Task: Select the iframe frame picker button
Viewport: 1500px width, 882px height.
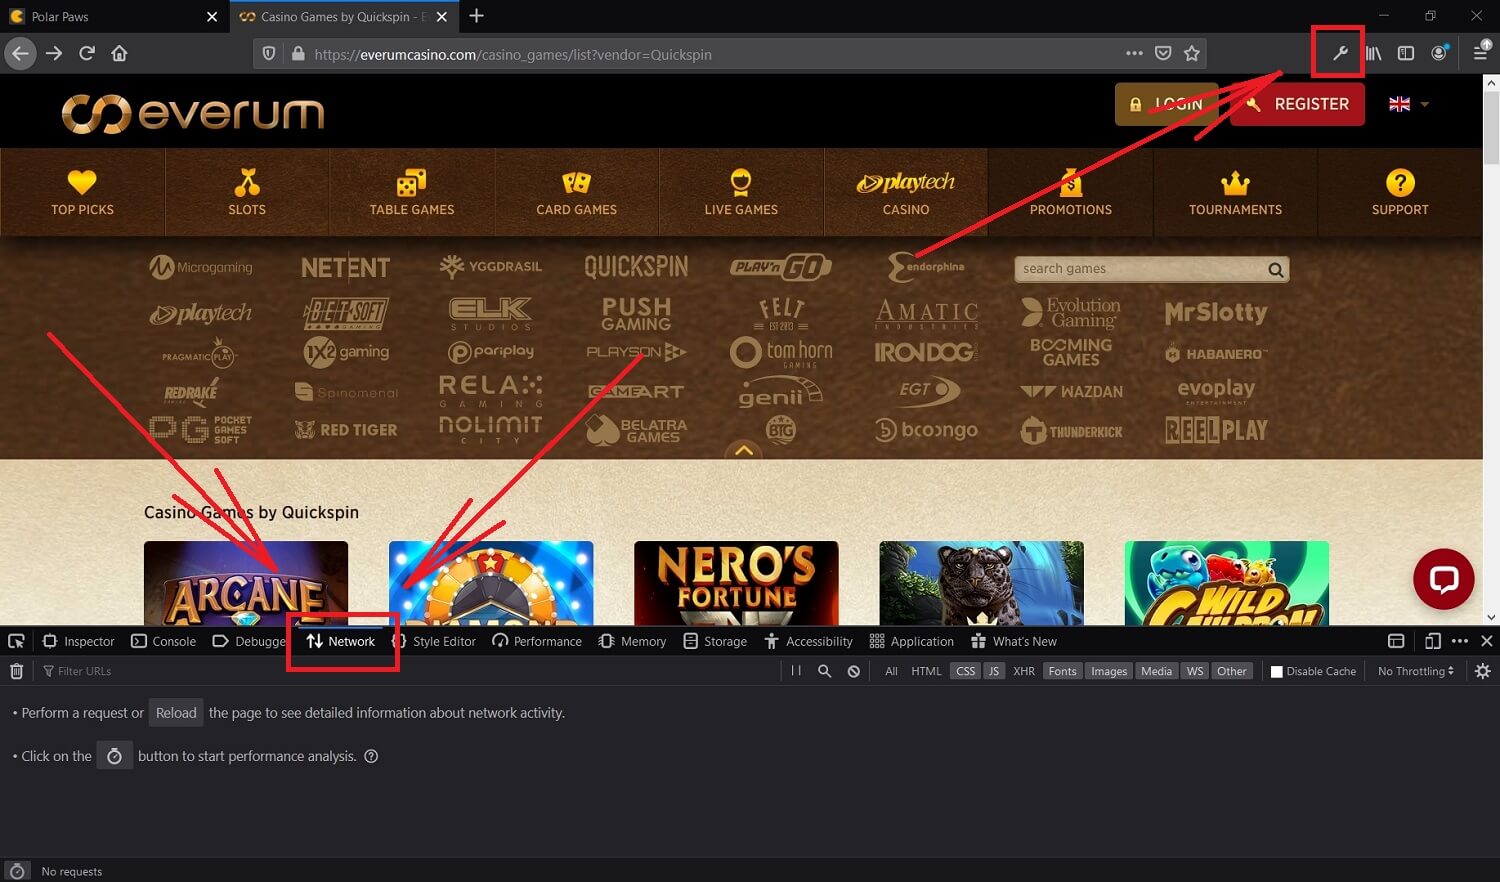Action: (x=1396, y=641)
